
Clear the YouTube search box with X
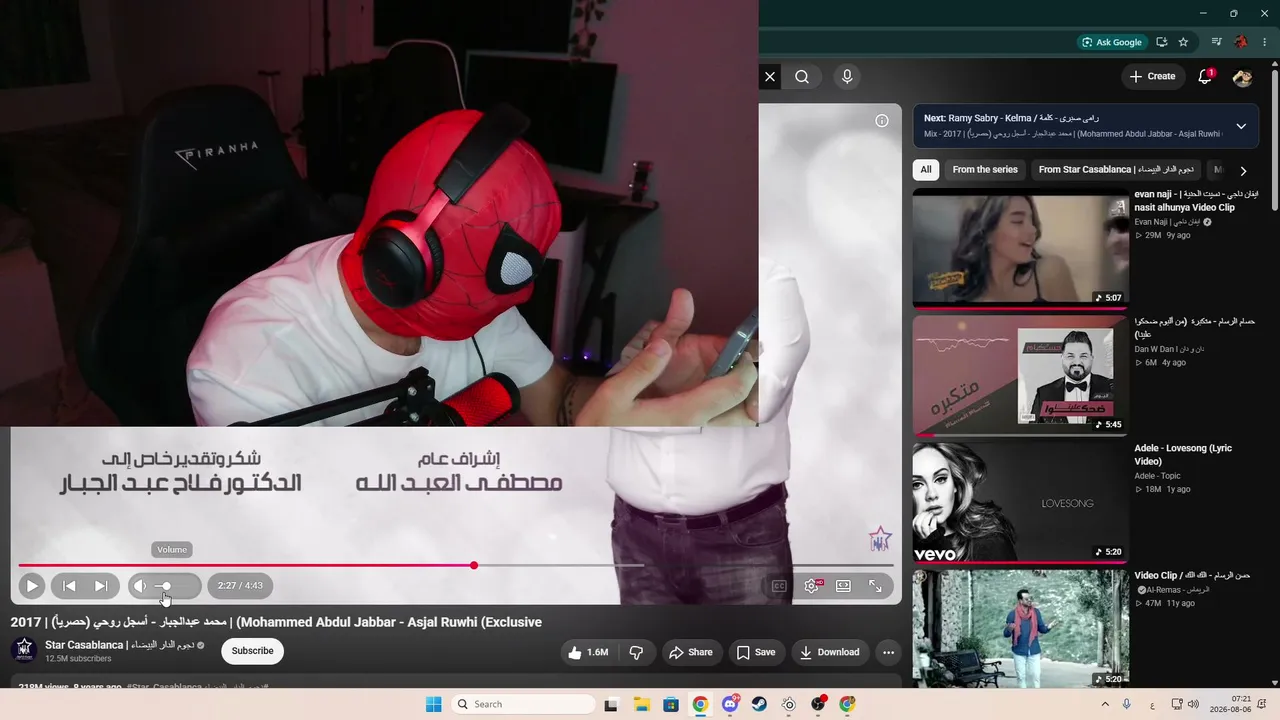[x=770, y=76]
